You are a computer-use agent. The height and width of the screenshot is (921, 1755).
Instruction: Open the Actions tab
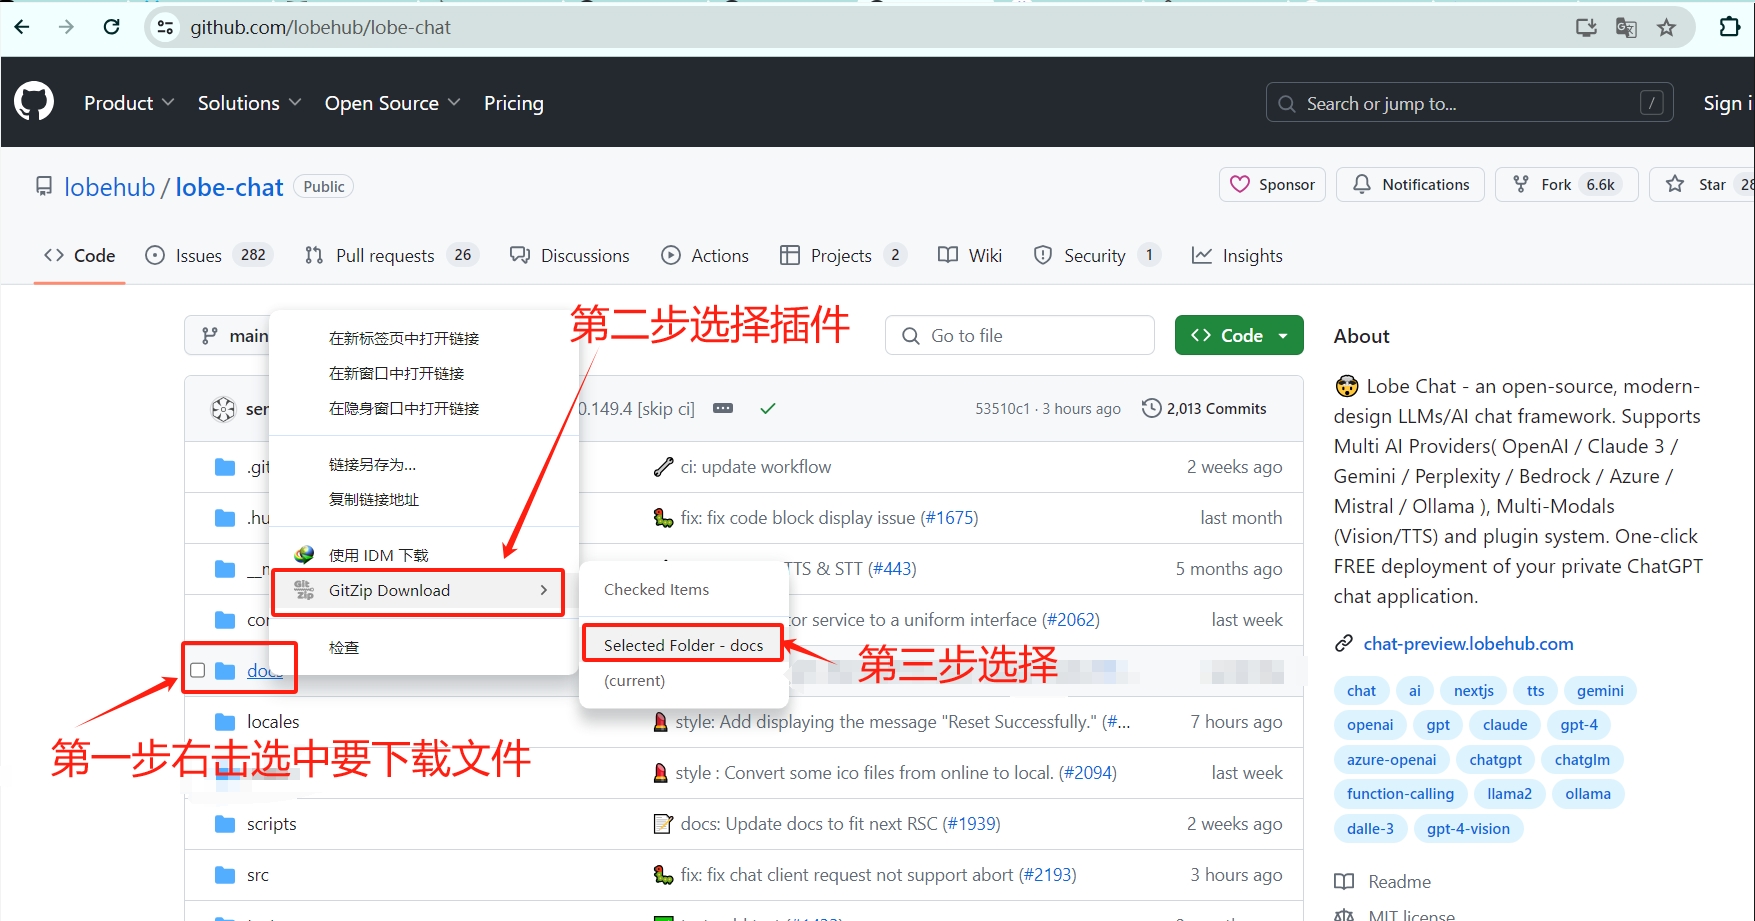click(x=705, y=256)
